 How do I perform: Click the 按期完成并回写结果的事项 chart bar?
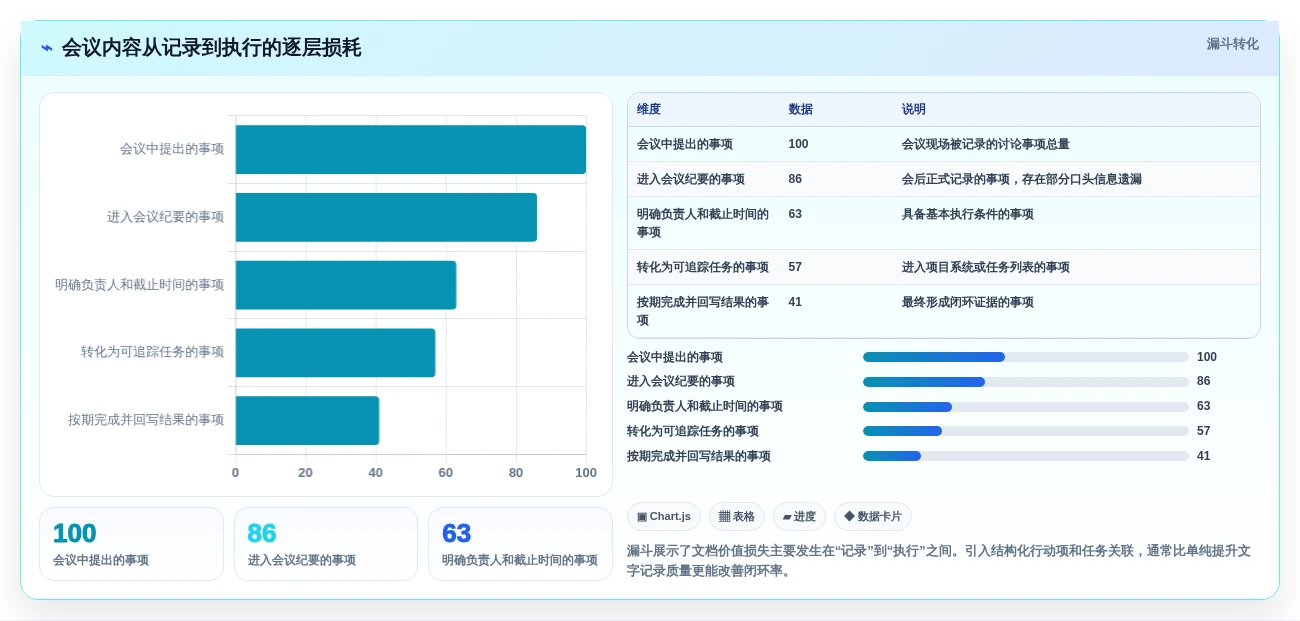[x=307, y=420]
